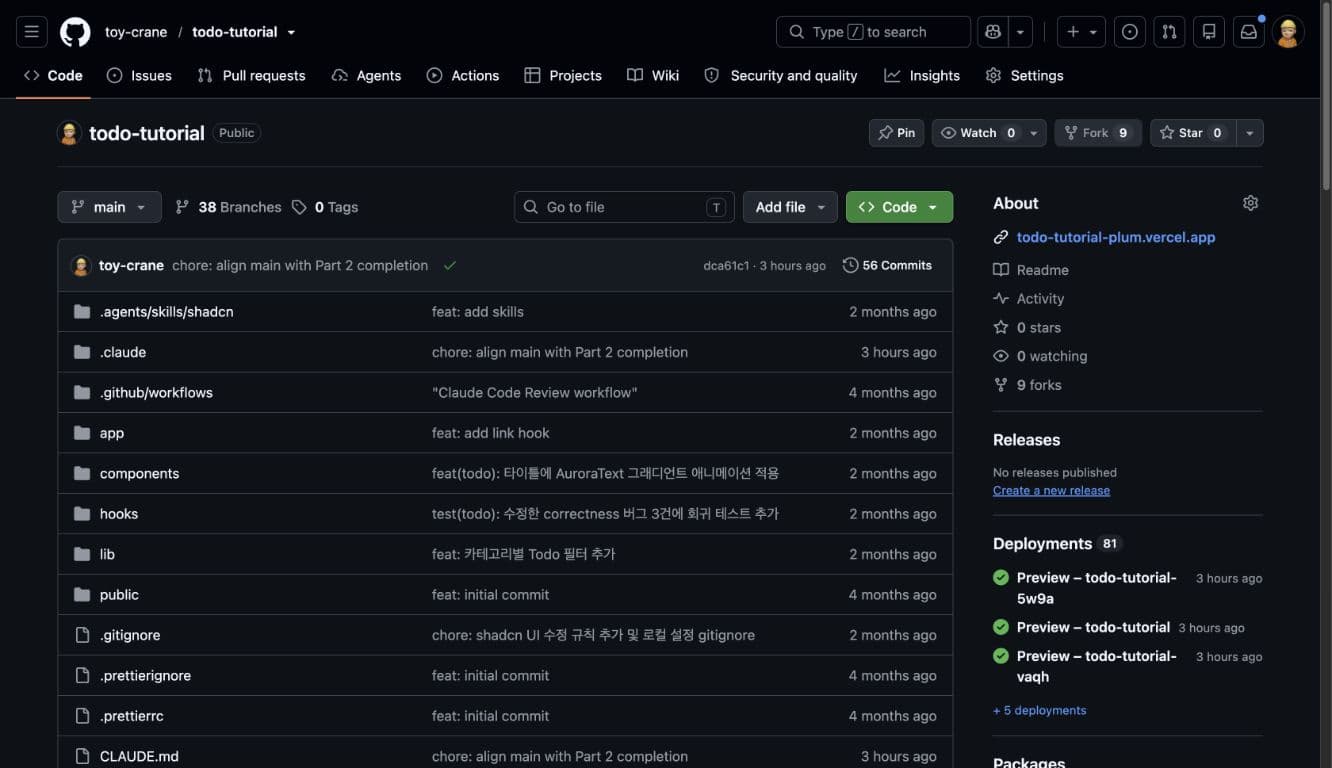Open the star lists dropdown arrow
Image resolution: width=1332 pixels, height=768 pixels.
tap(1249, 133)
